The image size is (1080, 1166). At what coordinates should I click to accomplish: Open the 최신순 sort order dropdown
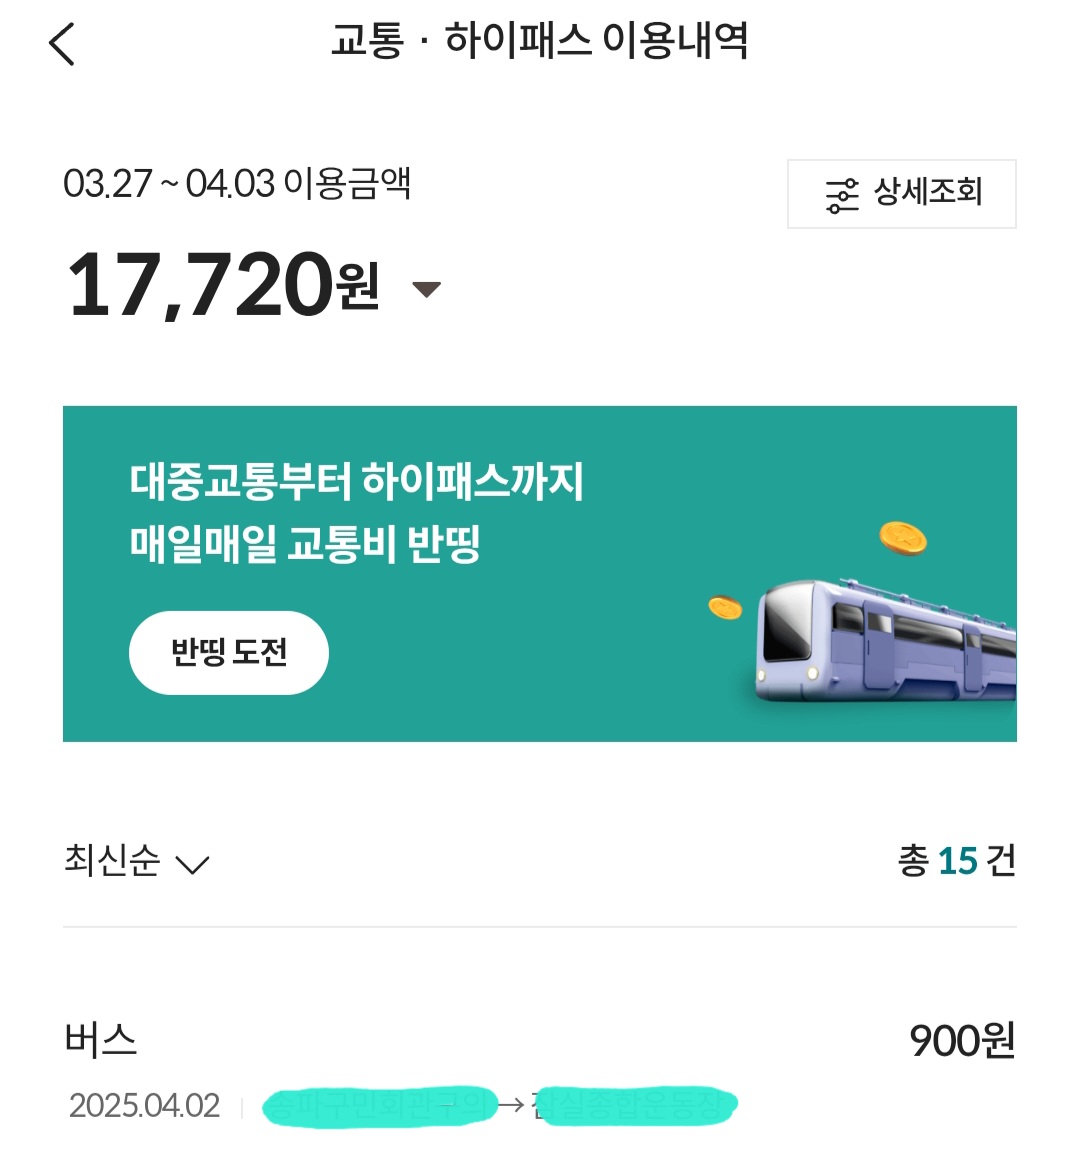[112, 861]
